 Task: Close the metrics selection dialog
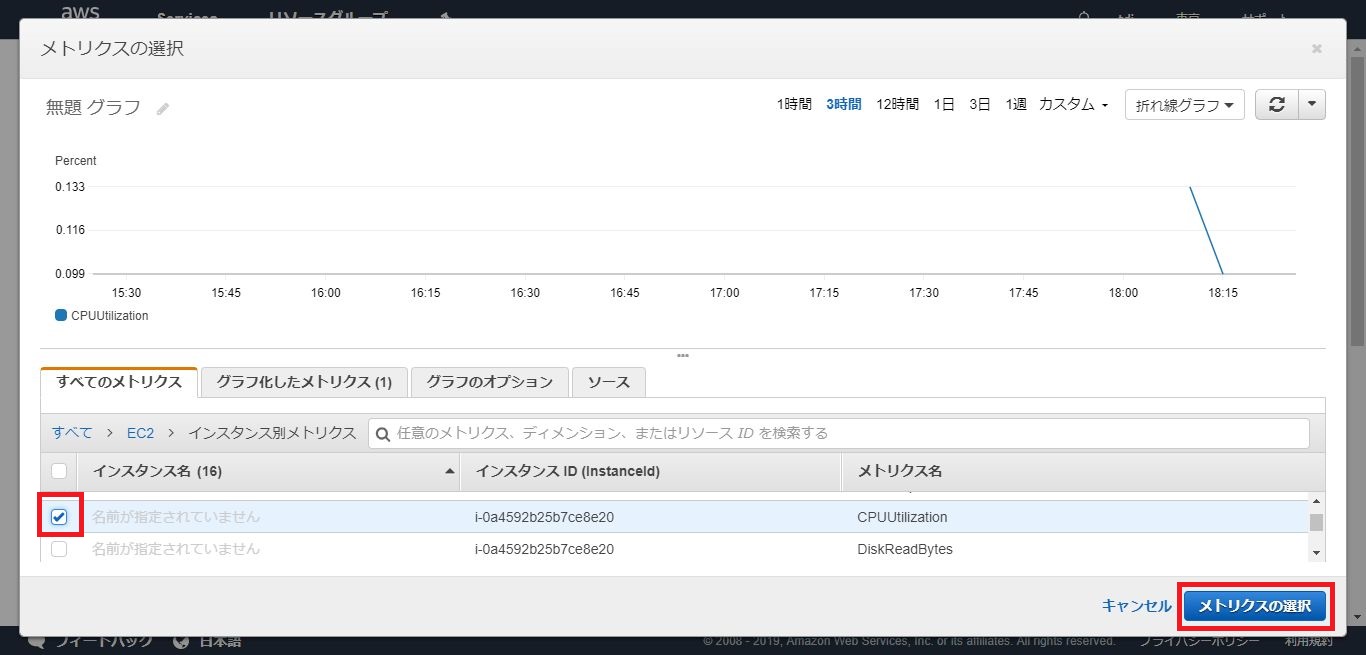pyautogui.click(x=1316, y=48)
